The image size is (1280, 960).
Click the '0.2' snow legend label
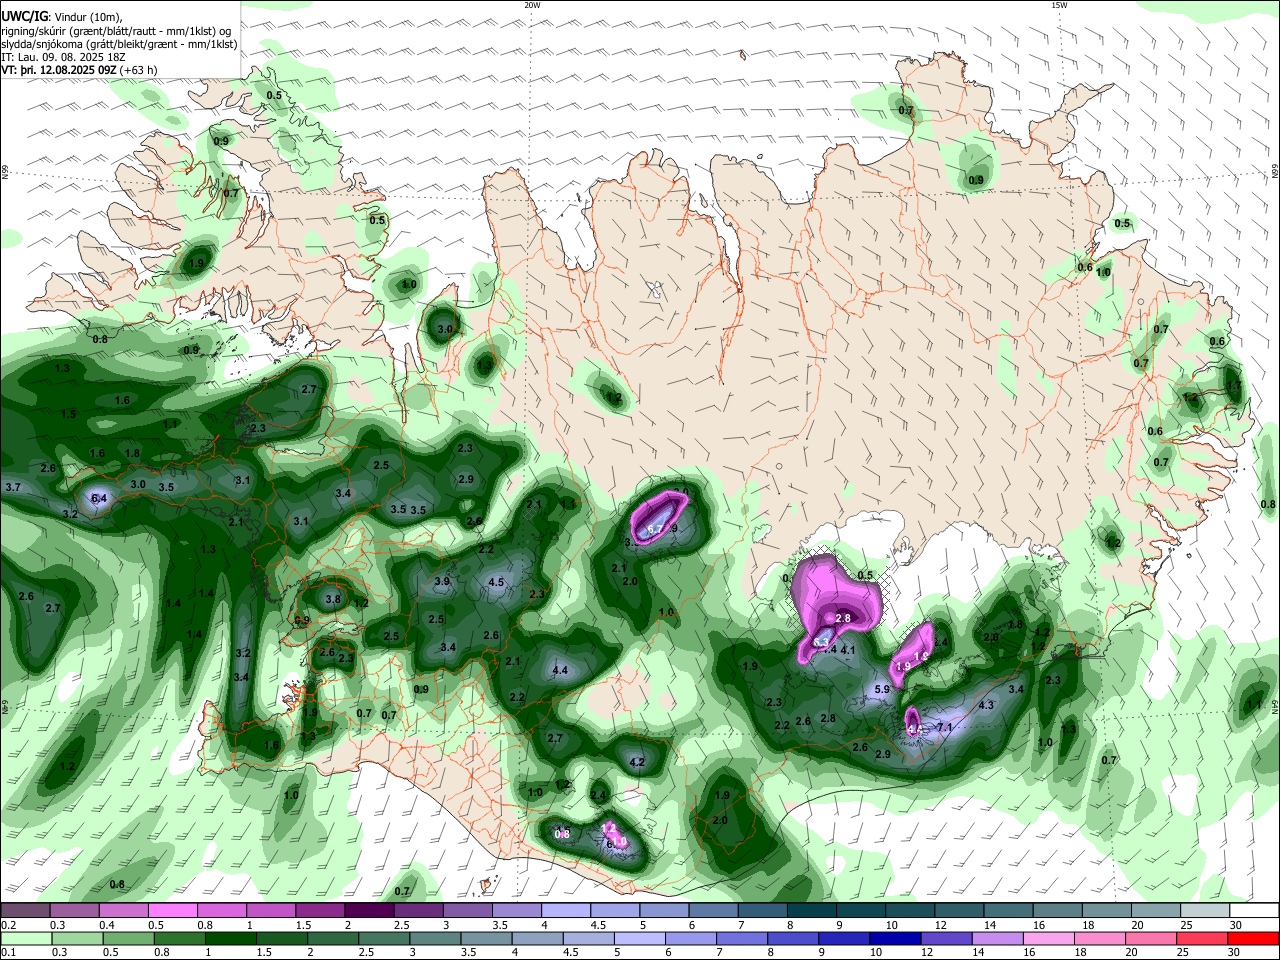8,925
